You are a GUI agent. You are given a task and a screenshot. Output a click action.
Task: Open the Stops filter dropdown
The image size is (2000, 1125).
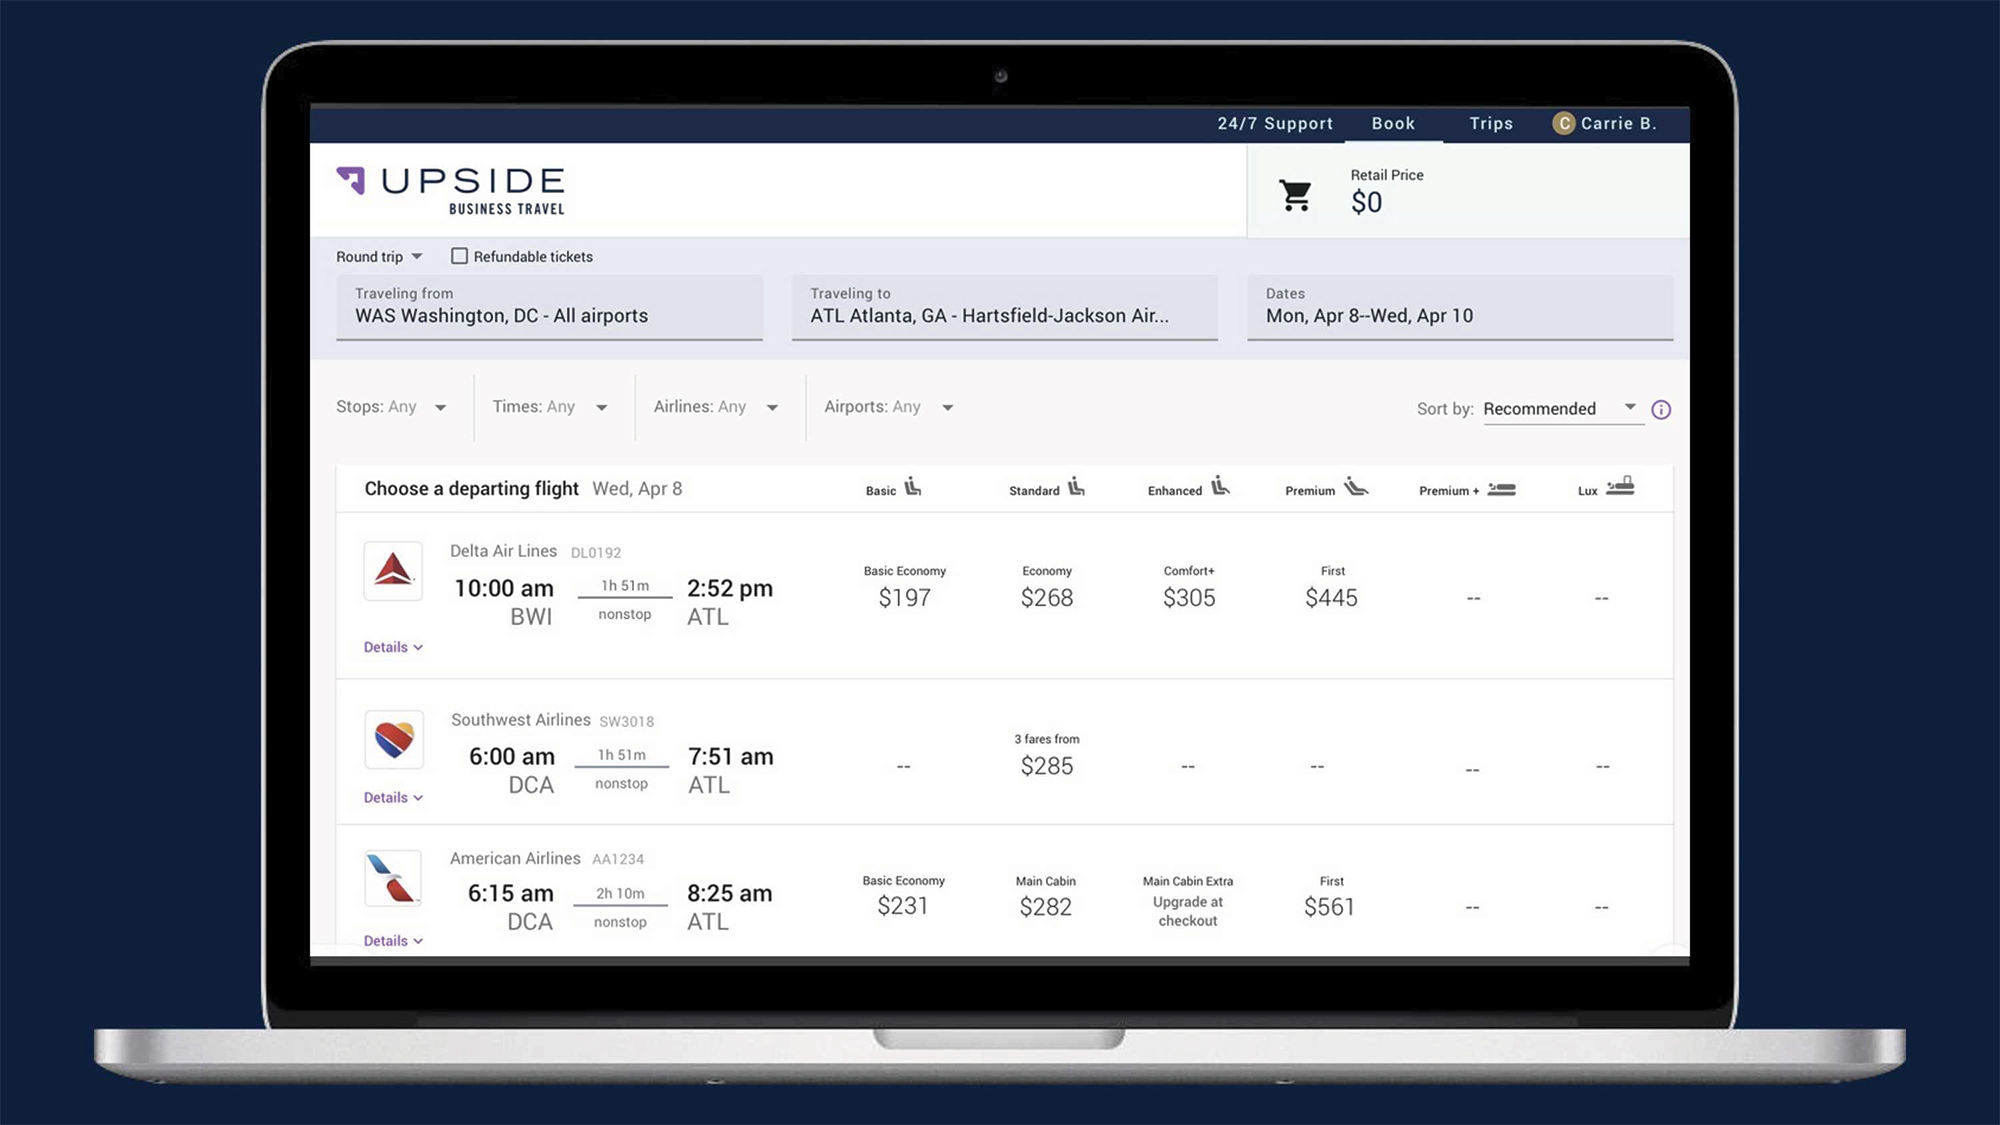(391, 407)
